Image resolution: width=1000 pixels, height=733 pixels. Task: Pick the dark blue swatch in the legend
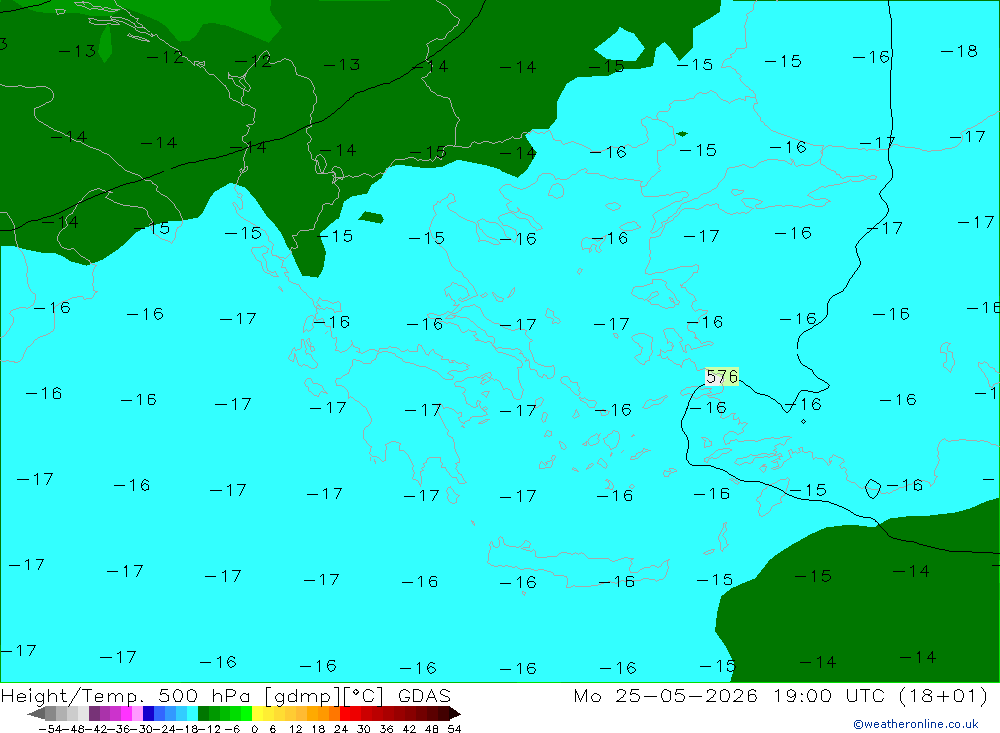tap(148, 714)
